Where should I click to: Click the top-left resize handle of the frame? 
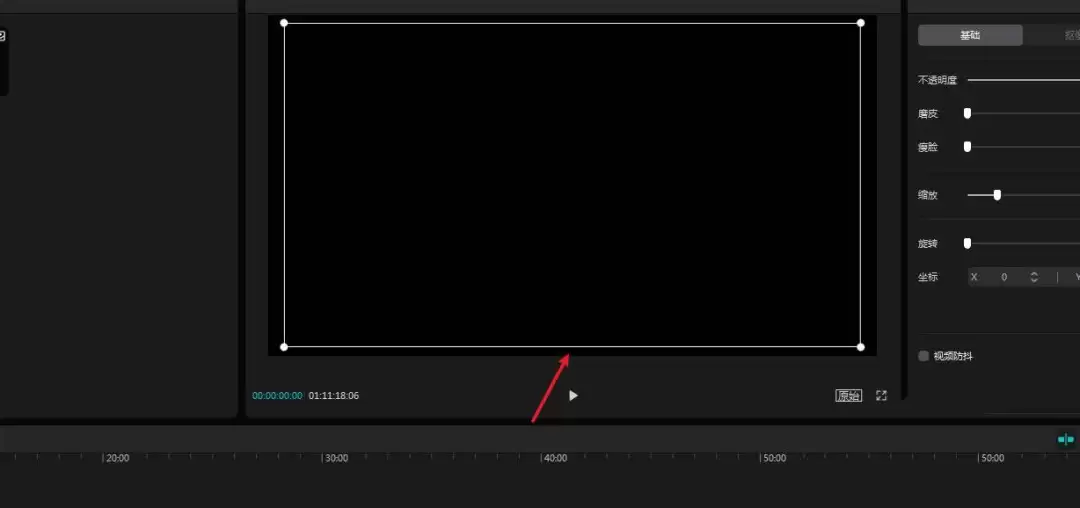[284, 23]
